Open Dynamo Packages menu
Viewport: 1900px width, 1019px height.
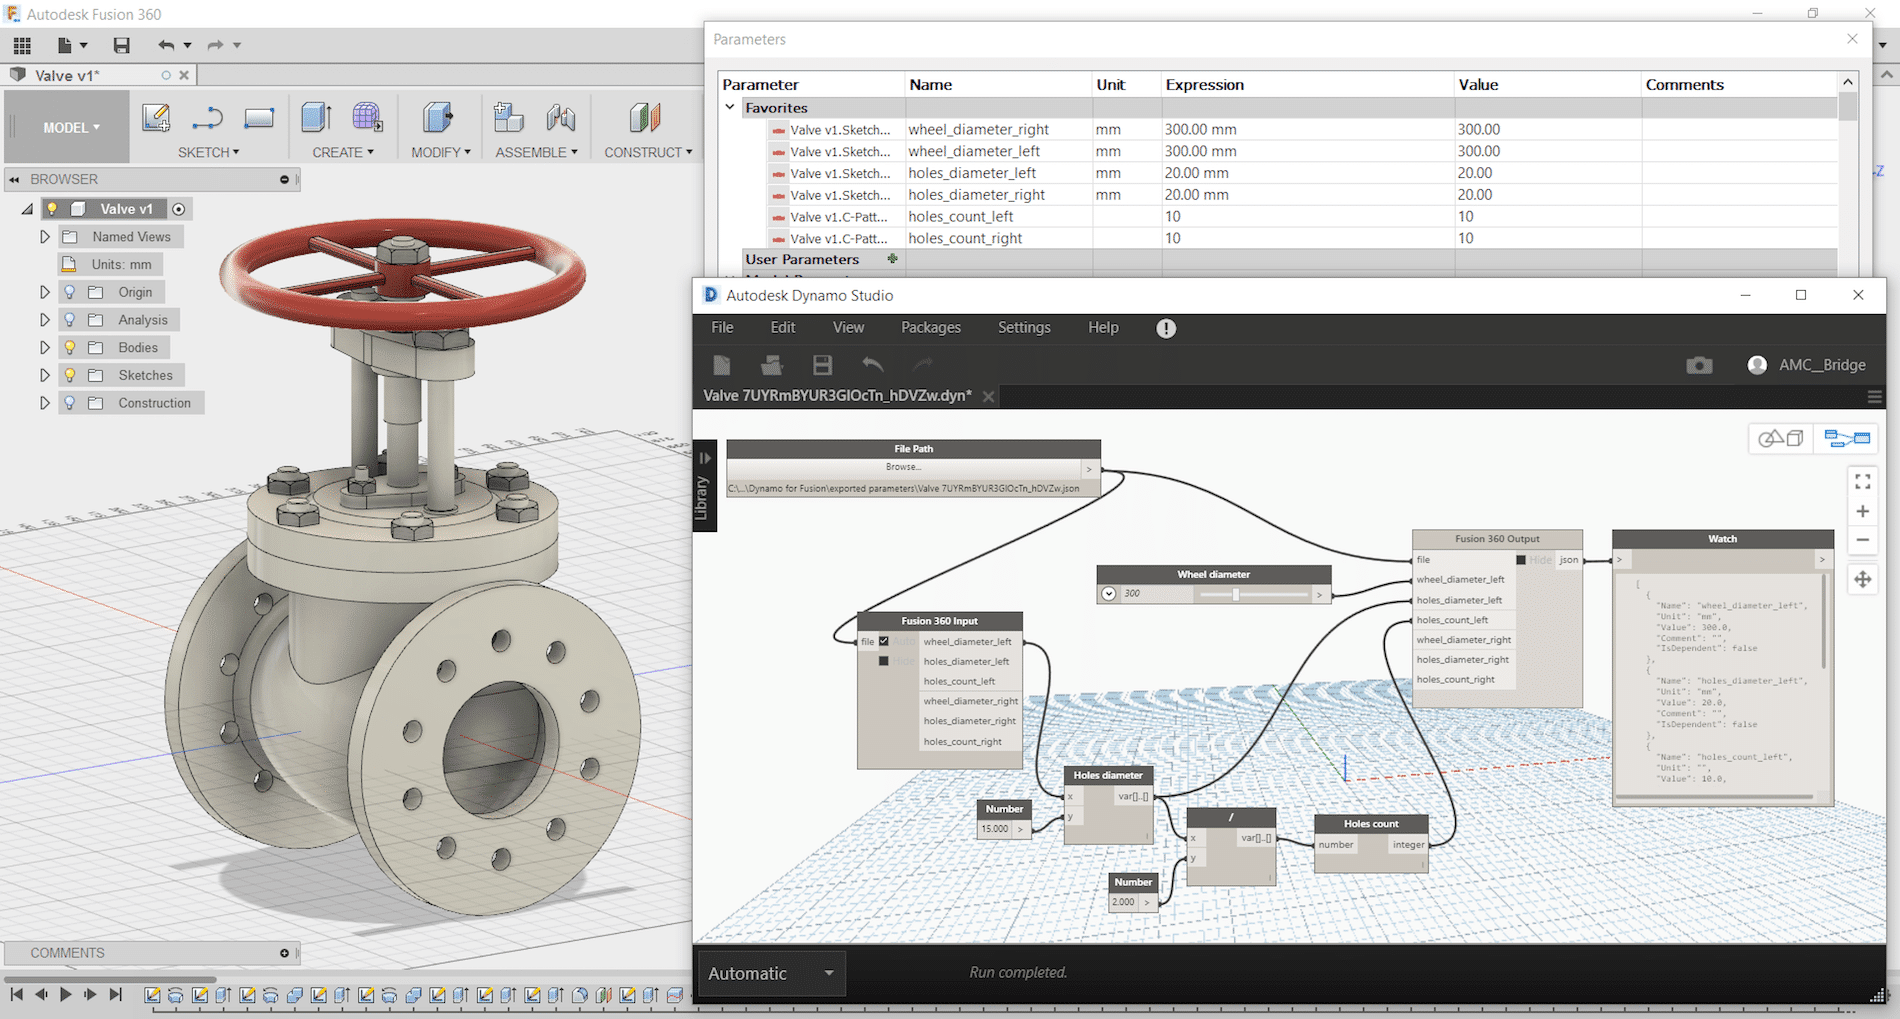pyautogui.click(x=931, y=327)
